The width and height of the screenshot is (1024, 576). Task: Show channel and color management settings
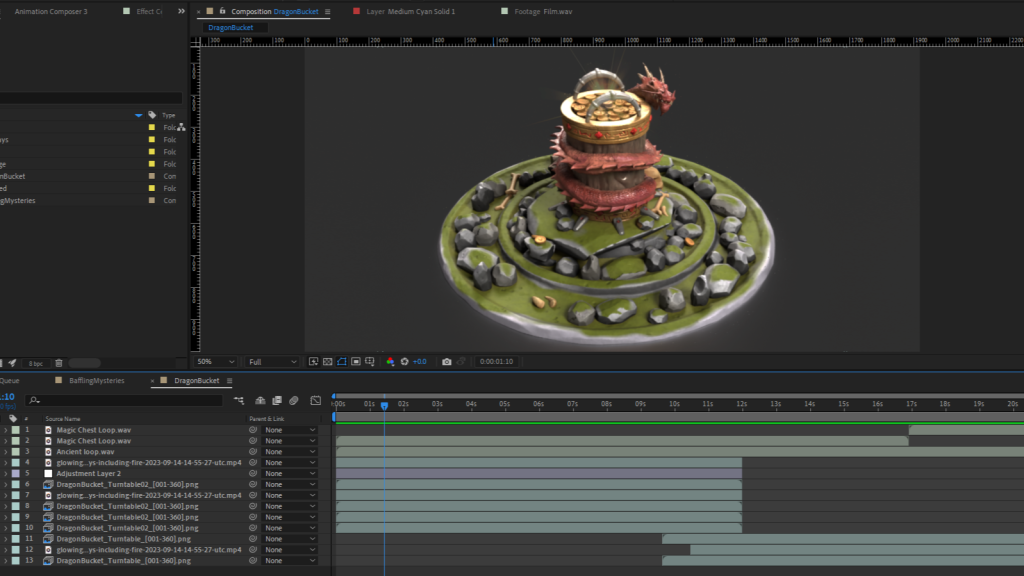(x=390, y=361)
